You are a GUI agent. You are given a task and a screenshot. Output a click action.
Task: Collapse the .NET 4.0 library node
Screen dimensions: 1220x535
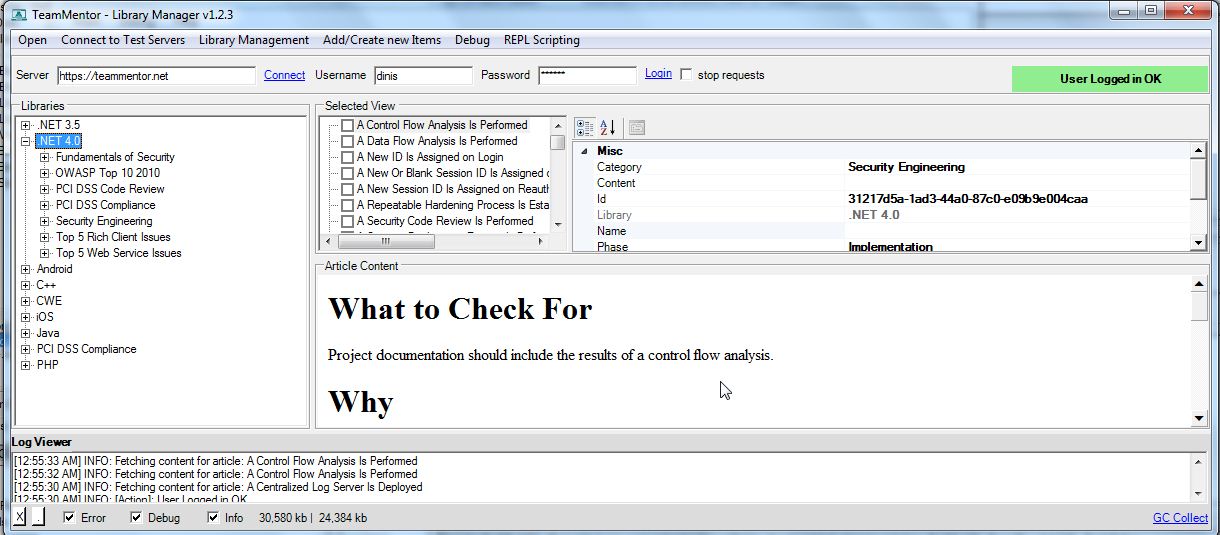pyautogui.click(x=26, y=141)
